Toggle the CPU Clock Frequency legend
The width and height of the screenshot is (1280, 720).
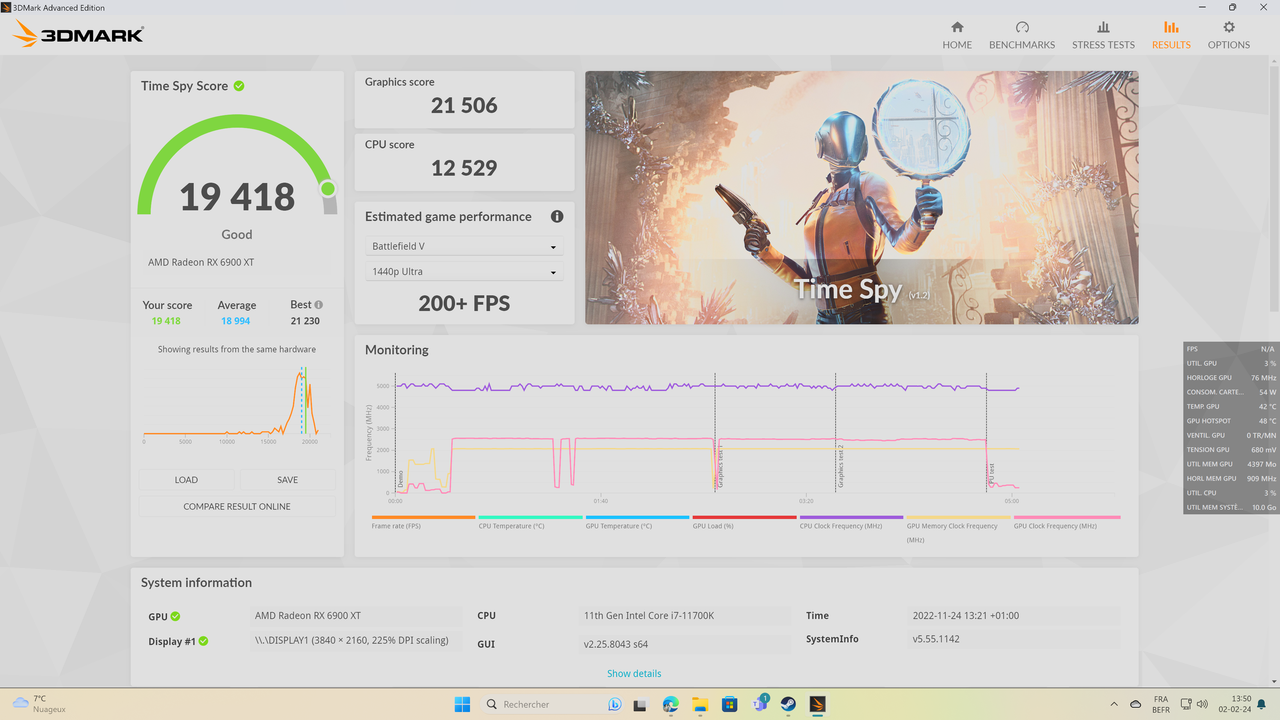(x=851, y=522)
